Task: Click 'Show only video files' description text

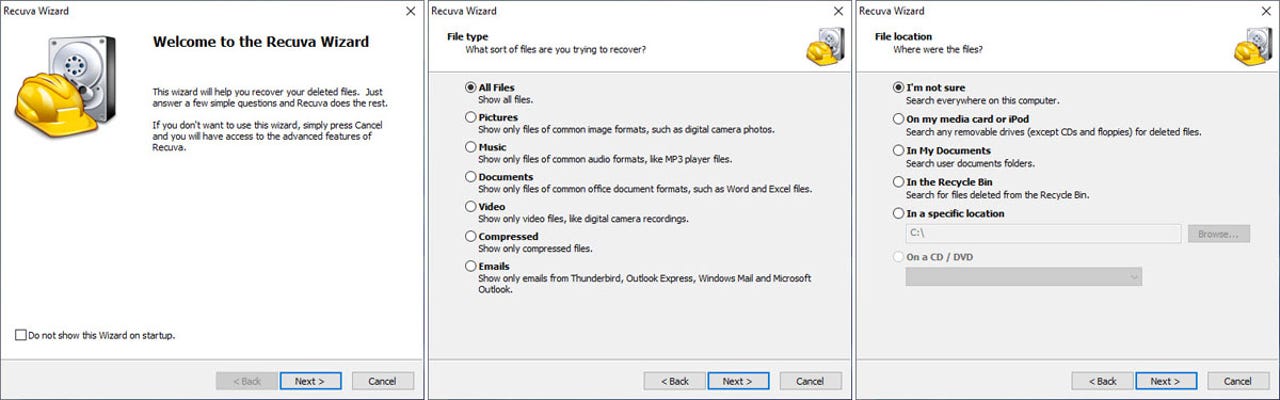Action: 583,219
